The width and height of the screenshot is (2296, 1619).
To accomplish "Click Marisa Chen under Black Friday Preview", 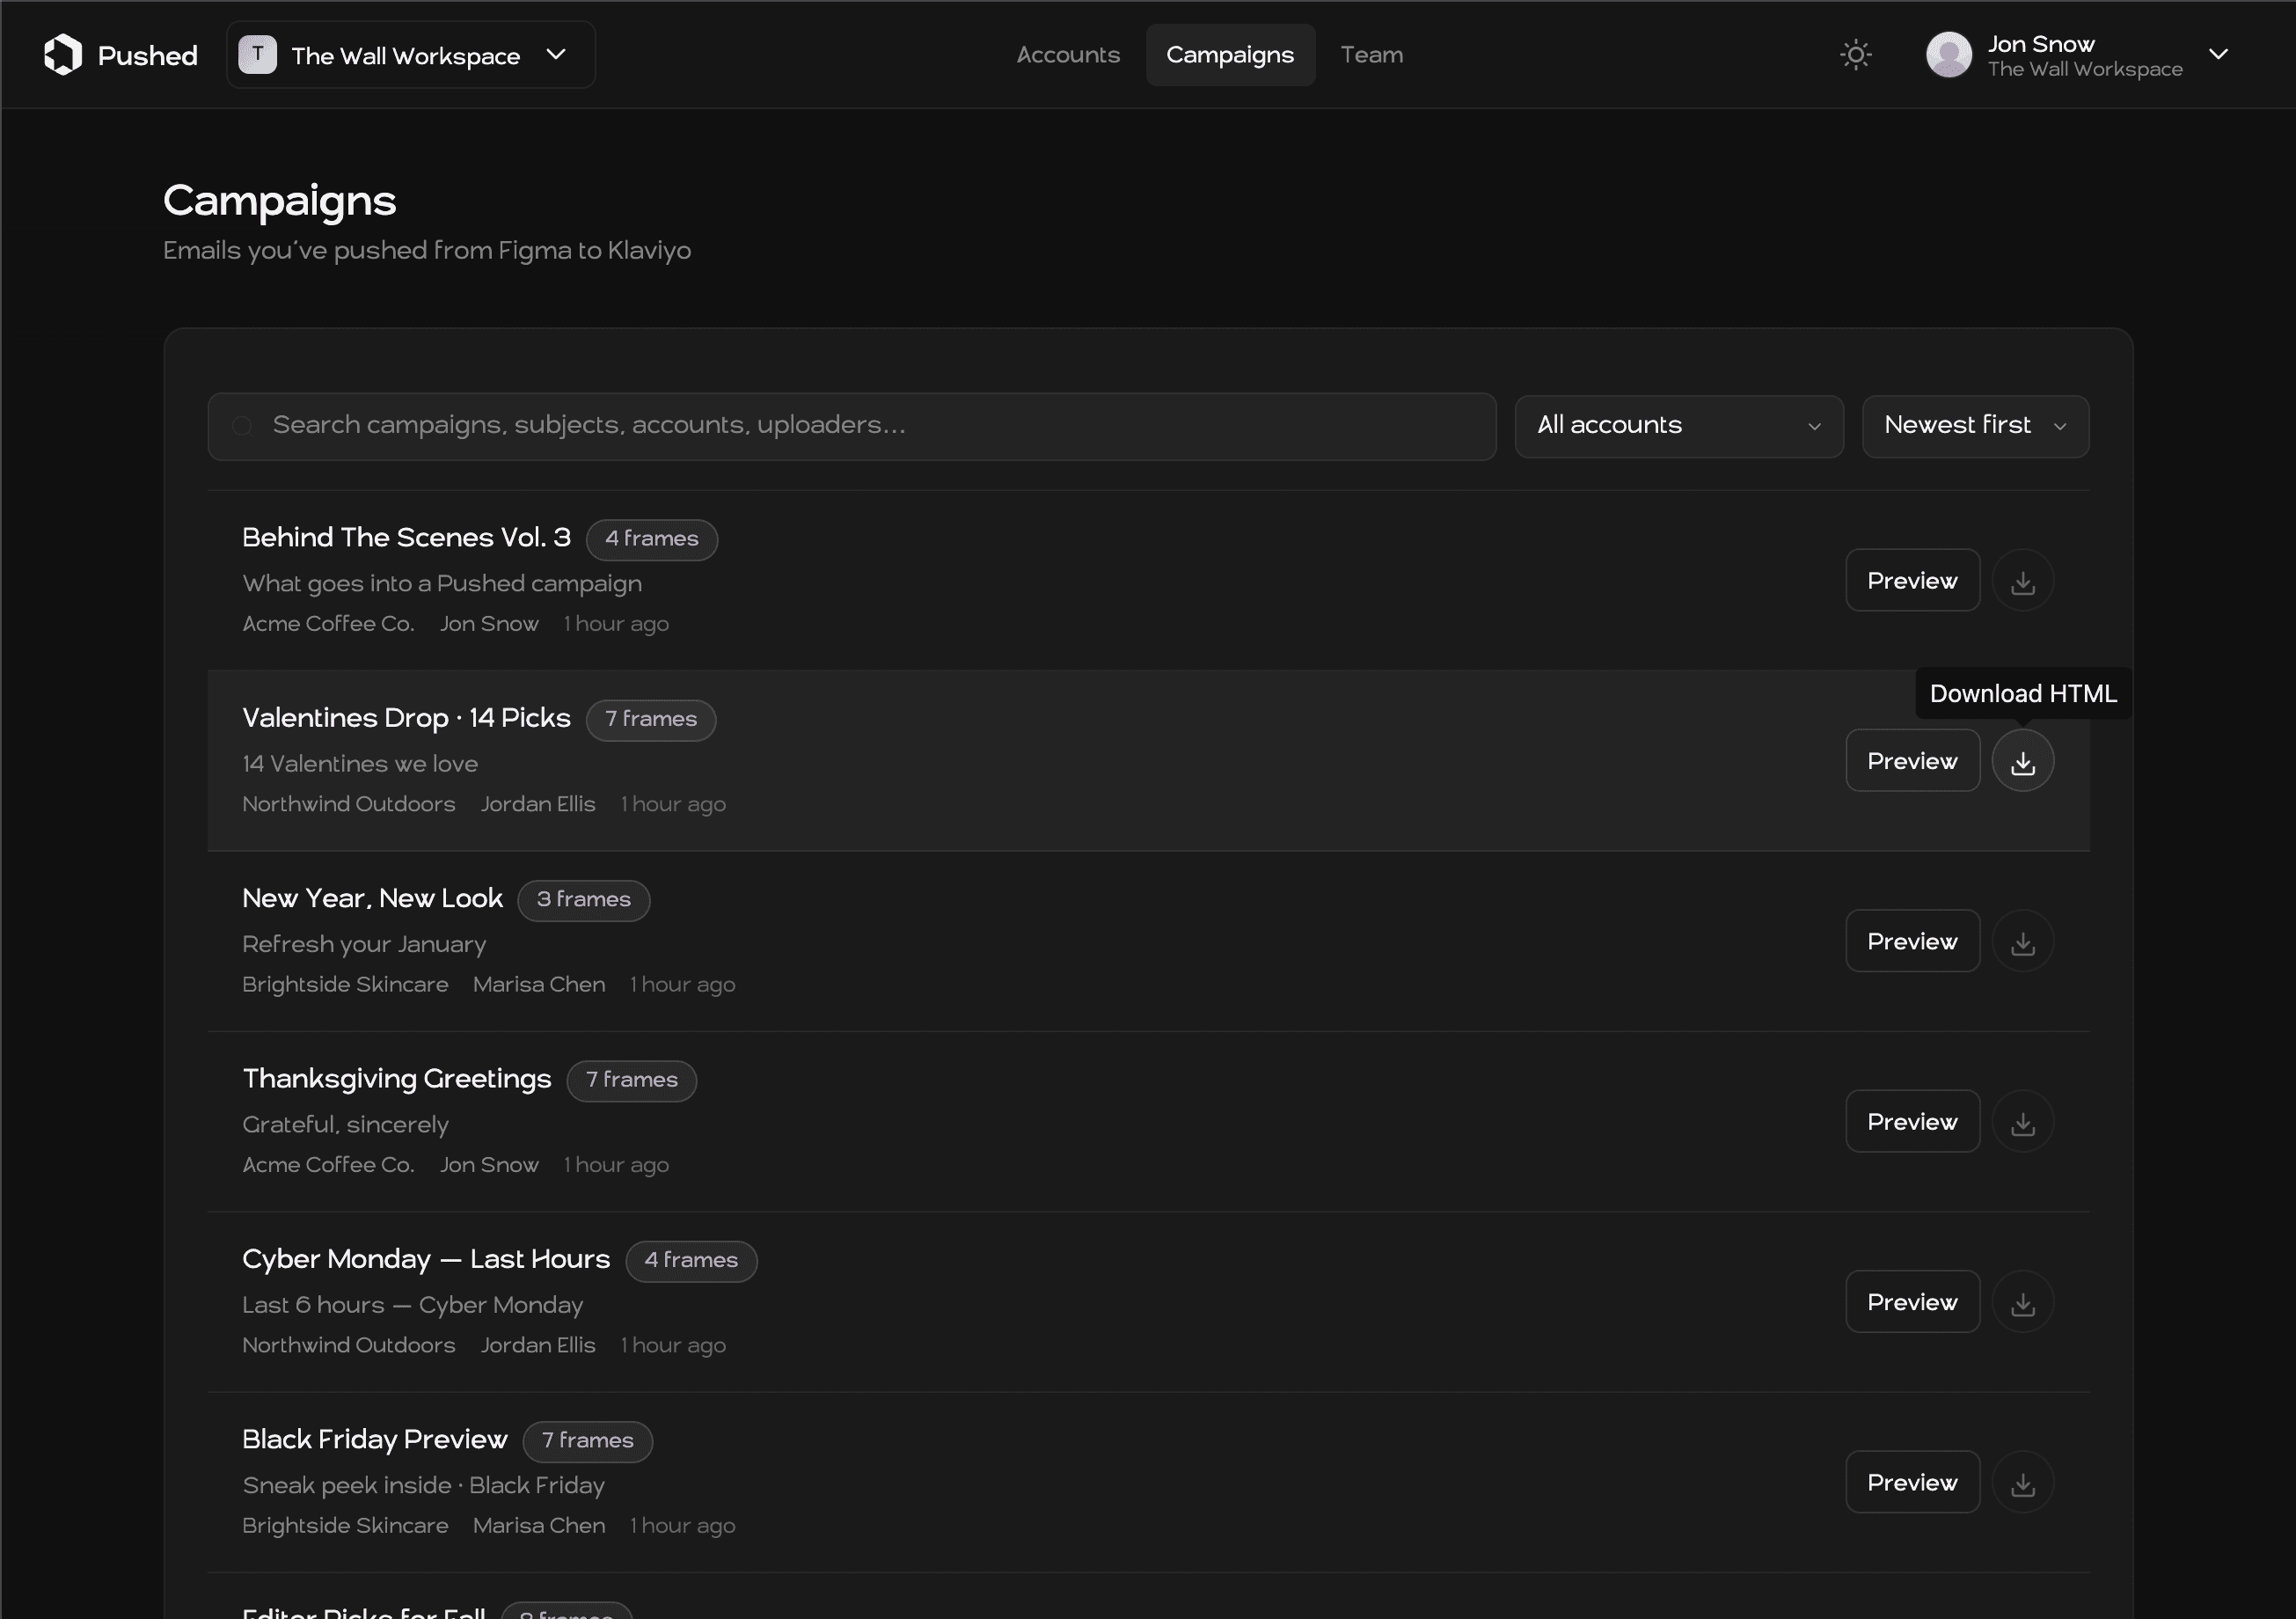I will [x=539, y=1526].
